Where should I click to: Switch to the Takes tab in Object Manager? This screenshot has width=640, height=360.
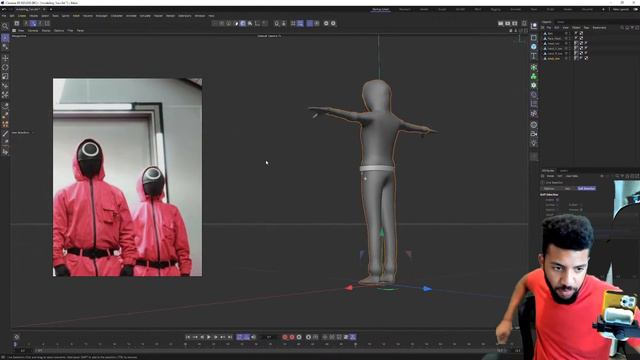pos(561,22)
